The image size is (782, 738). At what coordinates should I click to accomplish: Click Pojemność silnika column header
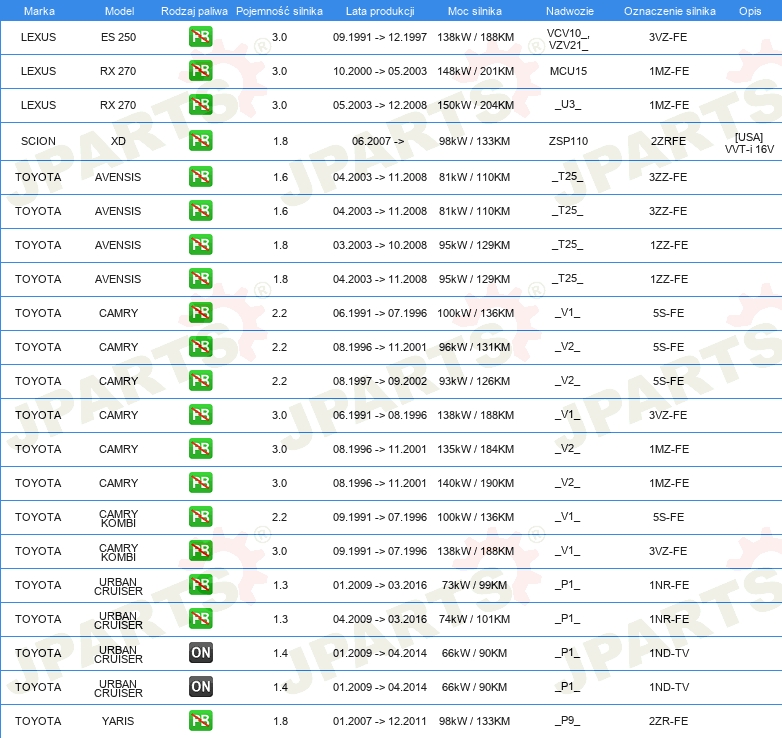point(279,11)
